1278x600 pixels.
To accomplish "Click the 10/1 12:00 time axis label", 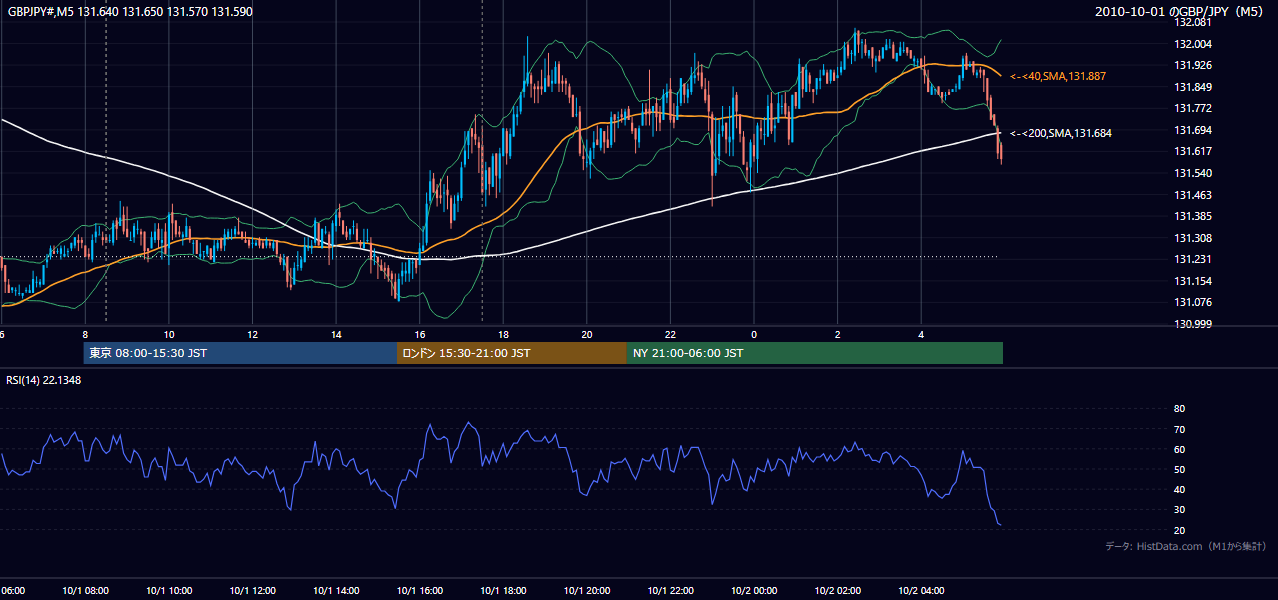I will pos(252,590).
